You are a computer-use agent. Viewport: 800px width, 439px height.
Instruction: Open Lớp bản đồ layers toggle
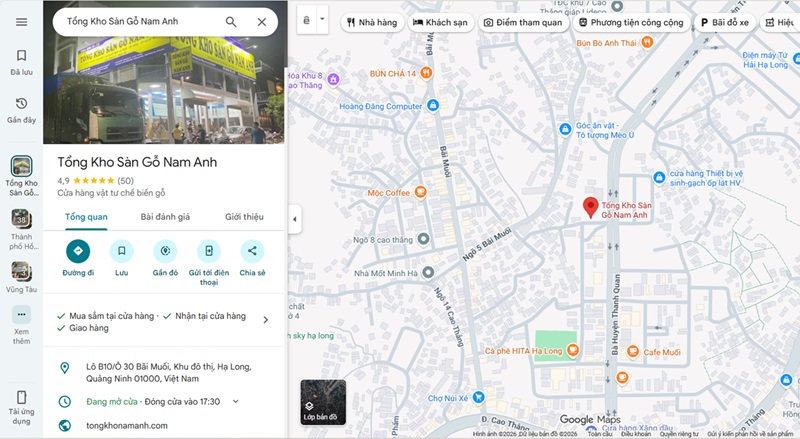(x=323, y=403)
